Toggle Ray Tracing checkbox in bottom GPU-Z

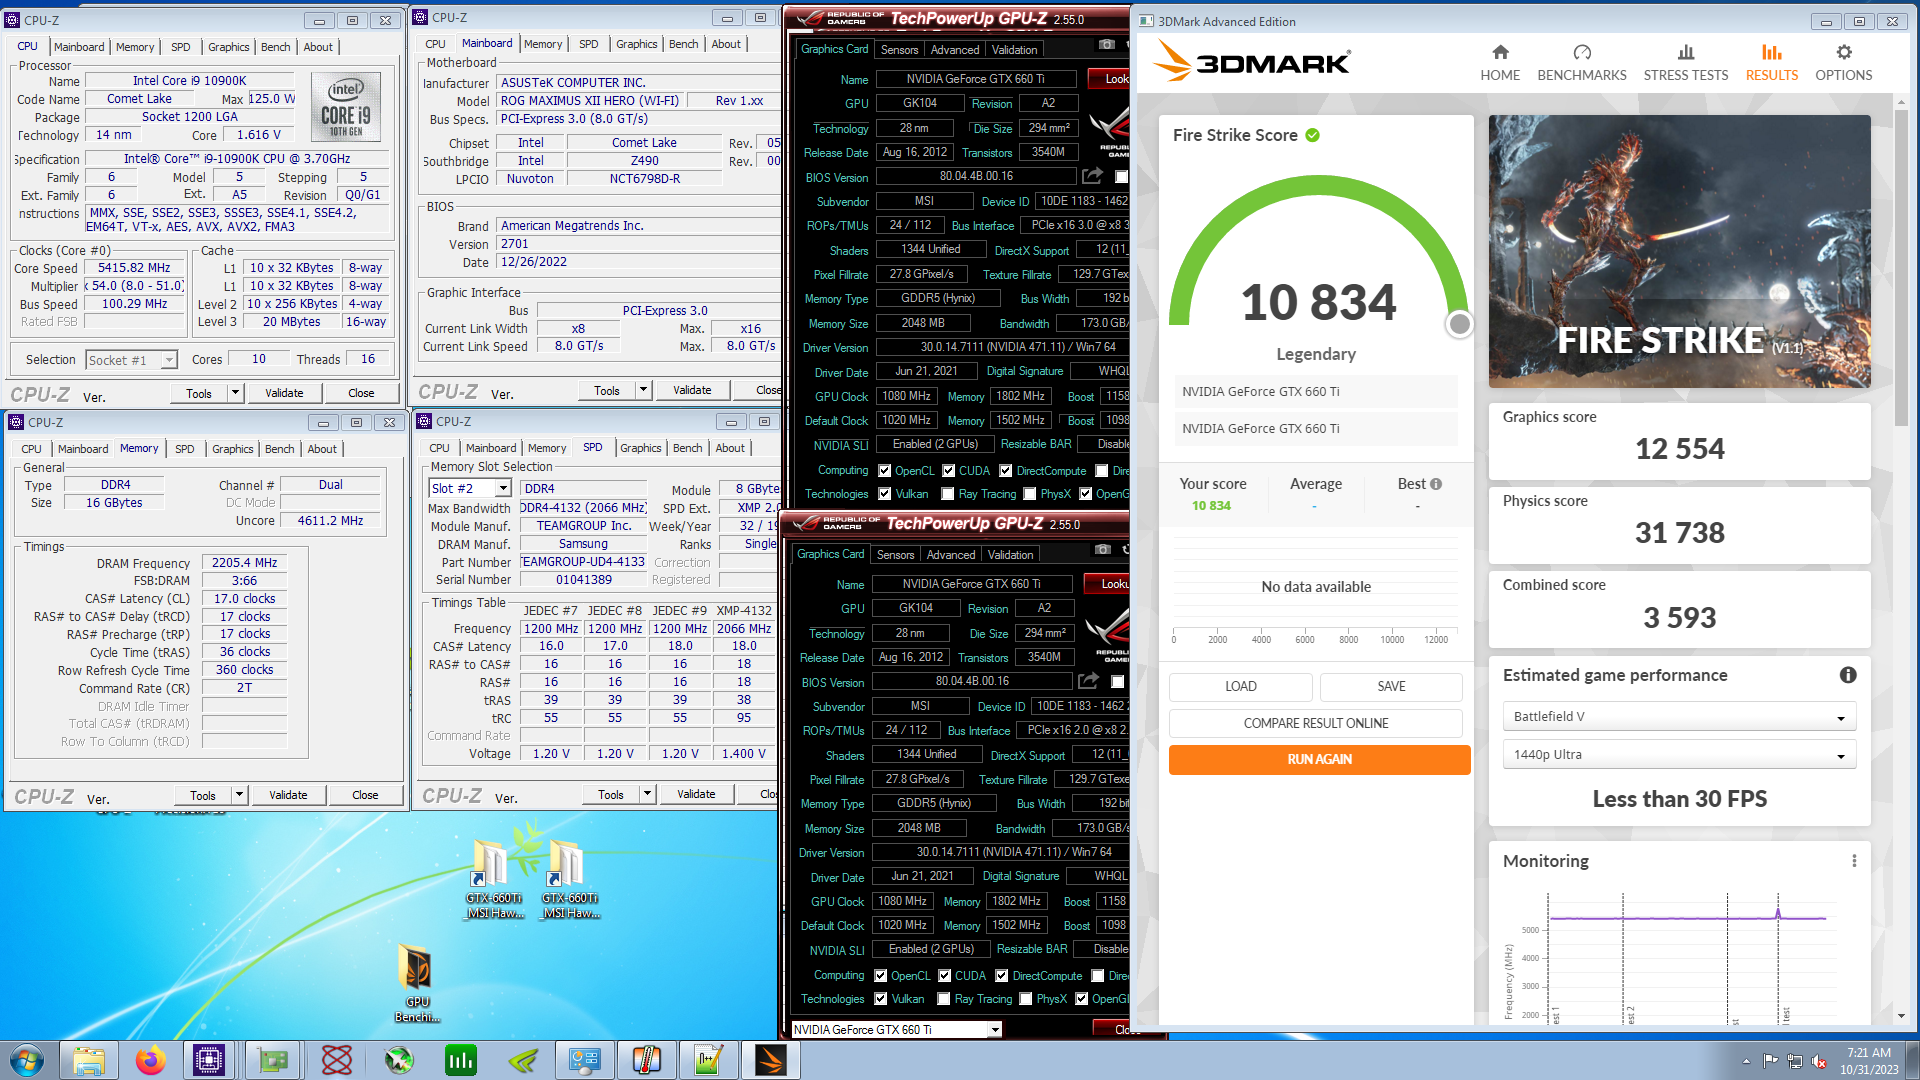pyautogui.click(x=943, y=999)
